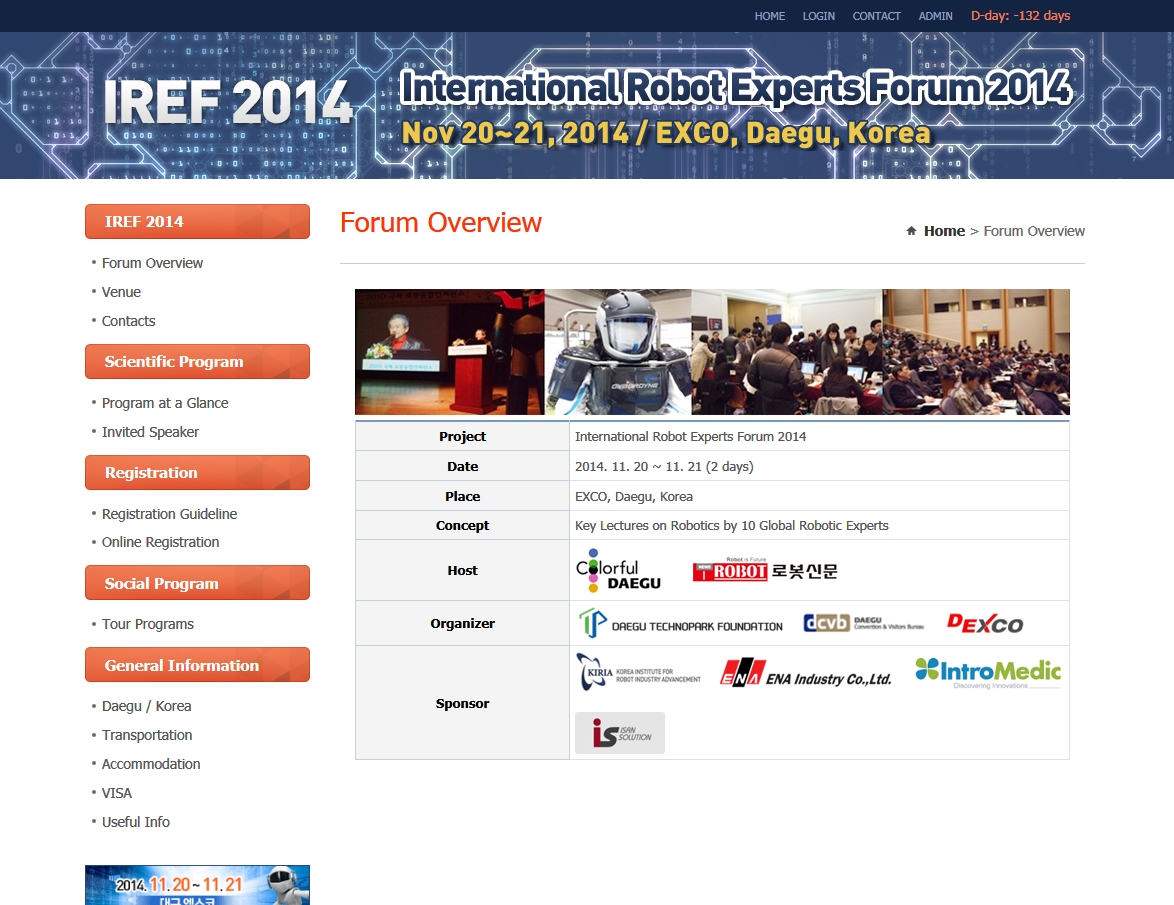Viewport: 1174px width, 905px height.
Task: Click the IntroMedic sponsor logo
Action: click(988, 671)
